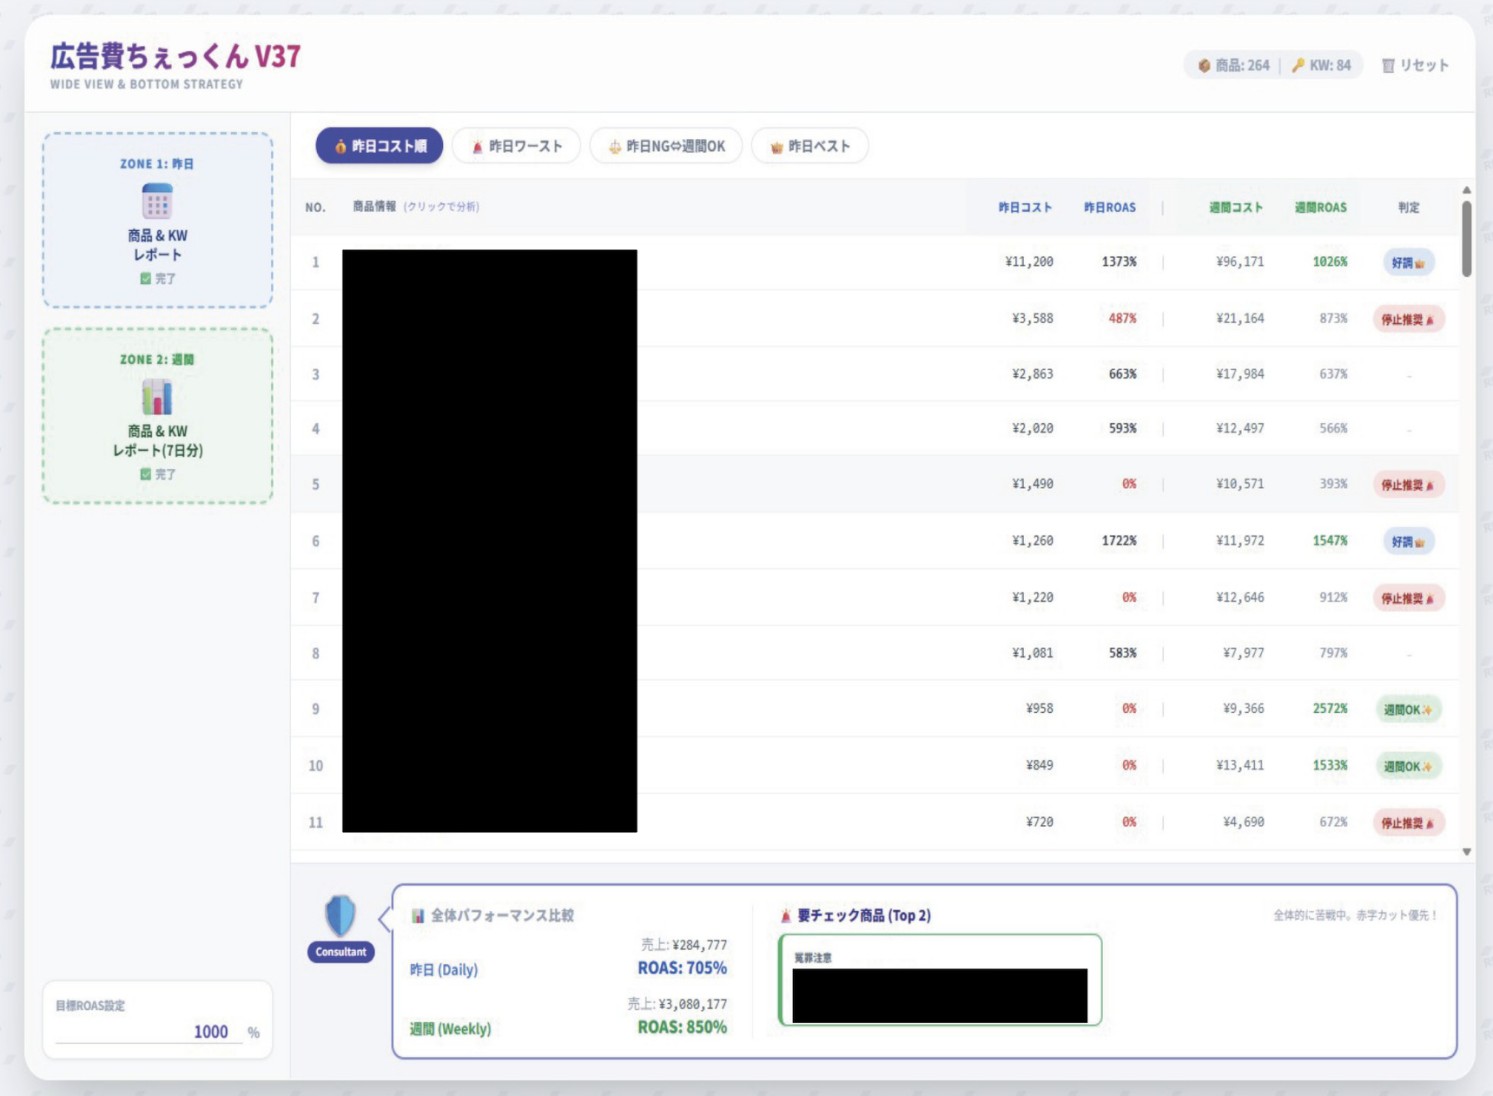This screenshot has height=1096, width=1493.
Task: Click the 停止推奨 badge in row 2
Action: (1407, 320)
